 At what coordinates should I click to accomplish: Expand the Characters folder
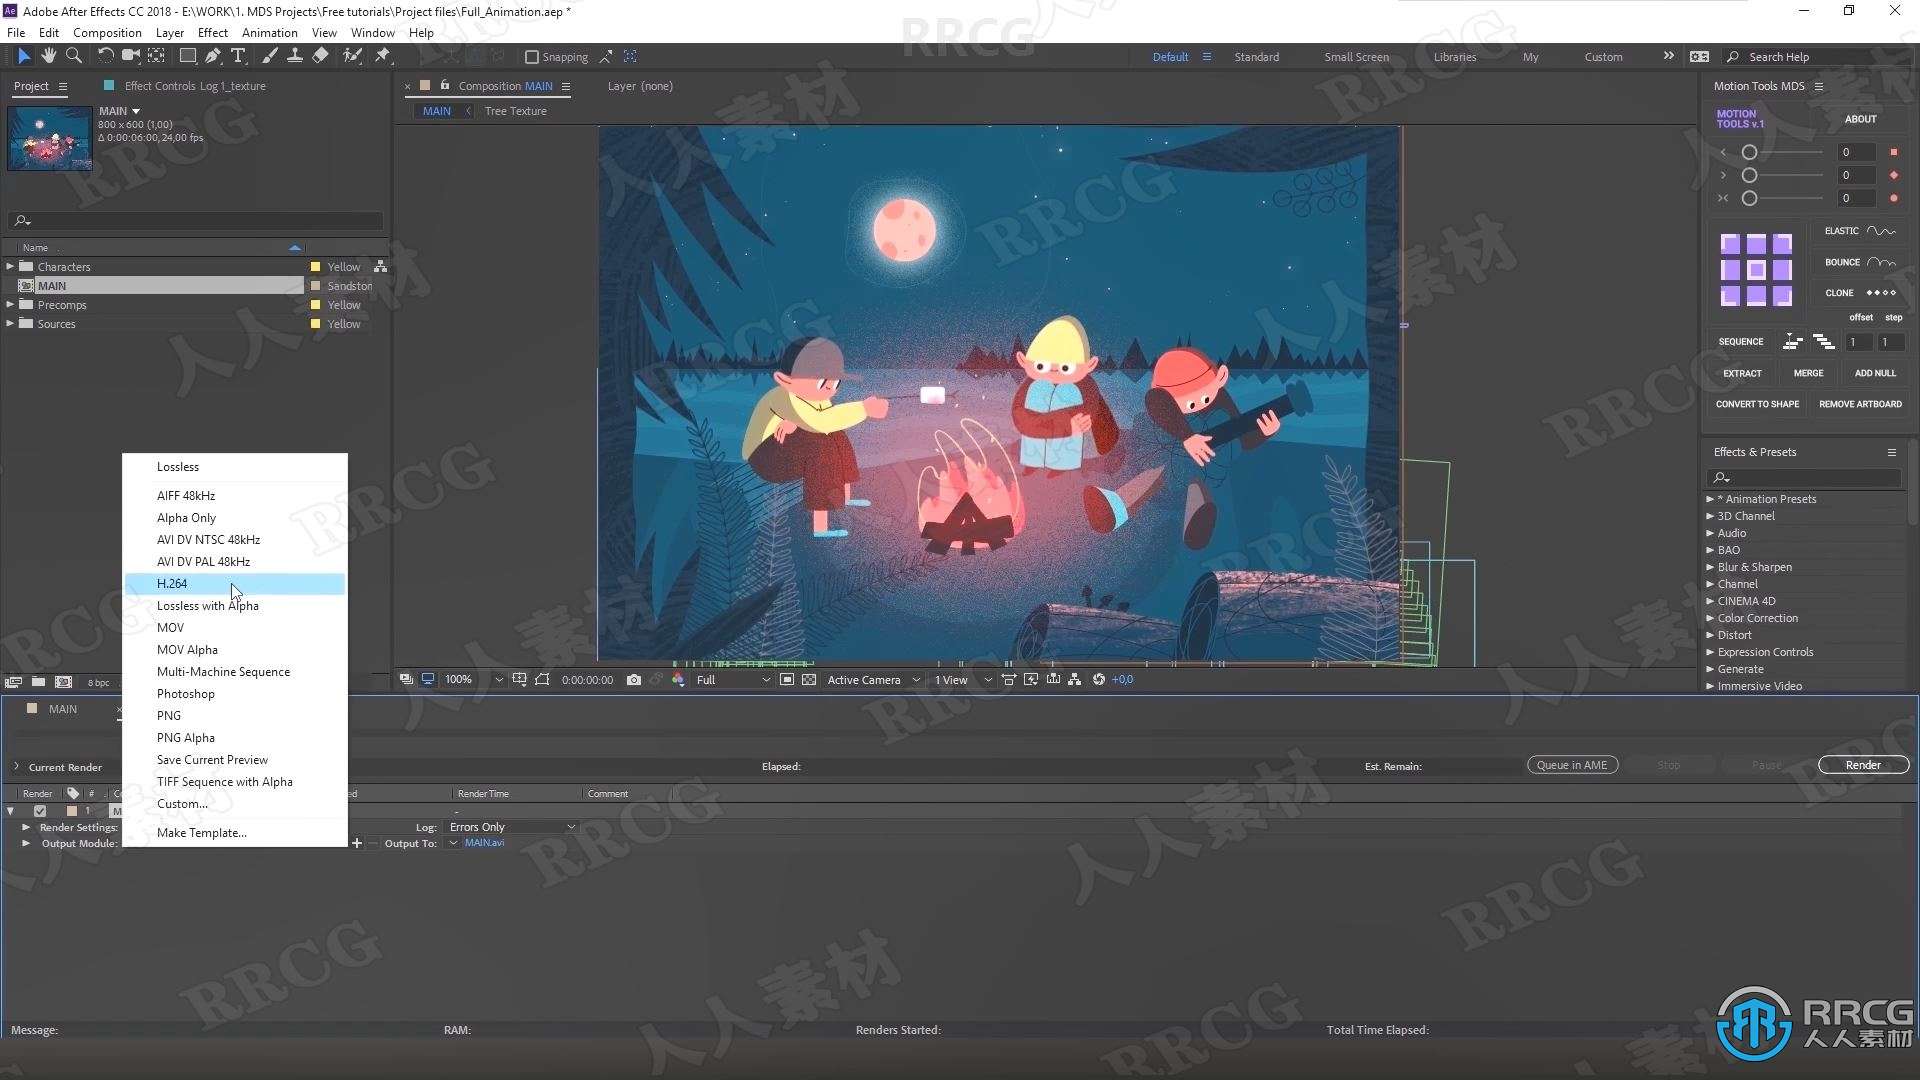[10, 266]
